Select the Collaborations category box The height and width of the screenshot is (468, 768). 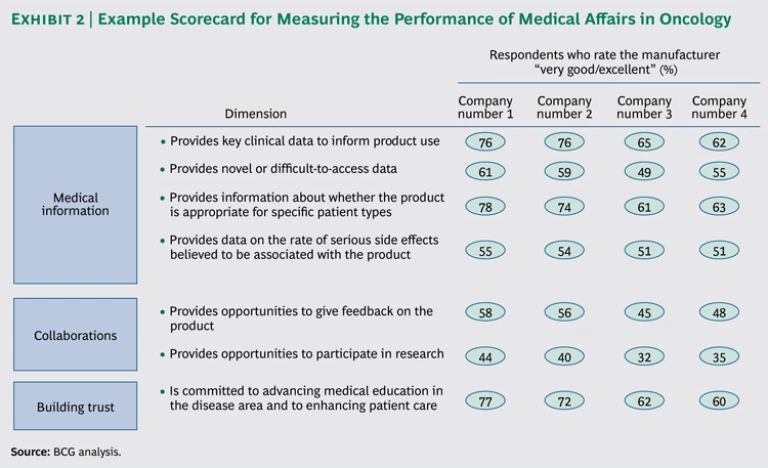[75, 335]
